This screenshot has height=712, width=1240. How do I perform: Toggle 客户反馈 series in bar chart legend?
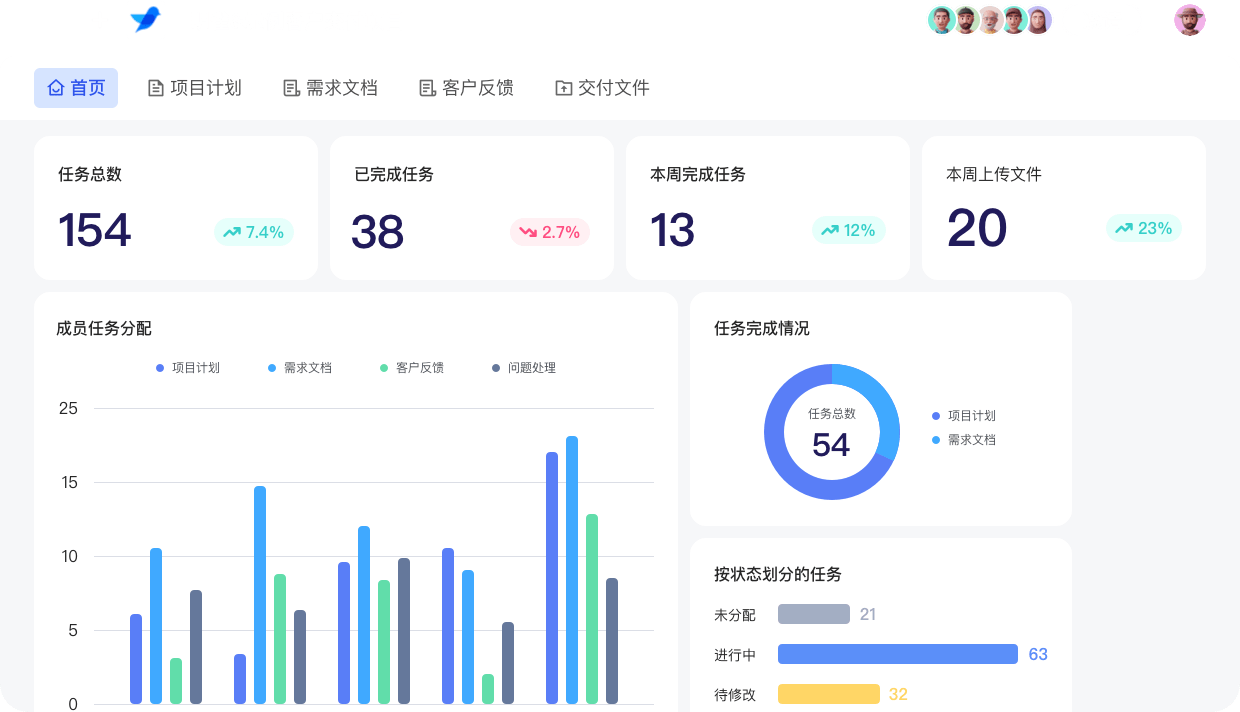[412, 368]
